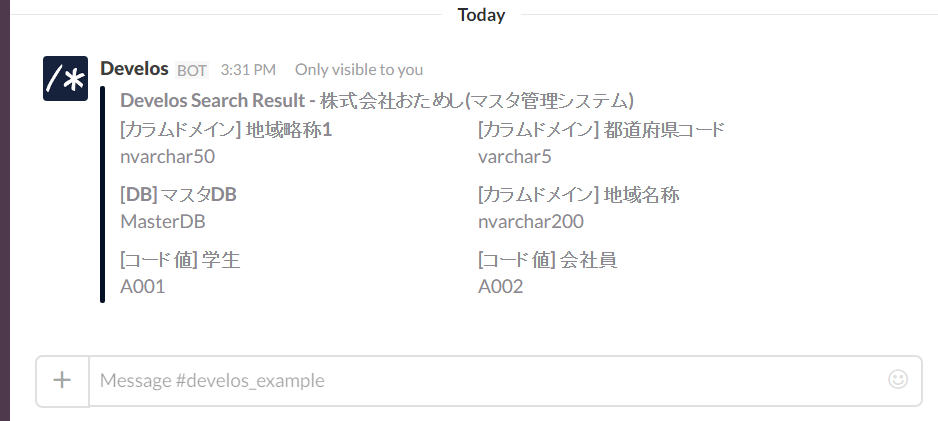Viewport: 938px width, 421px height.
Task: Click the Develos bot name
Action: [x=134, y=69]
